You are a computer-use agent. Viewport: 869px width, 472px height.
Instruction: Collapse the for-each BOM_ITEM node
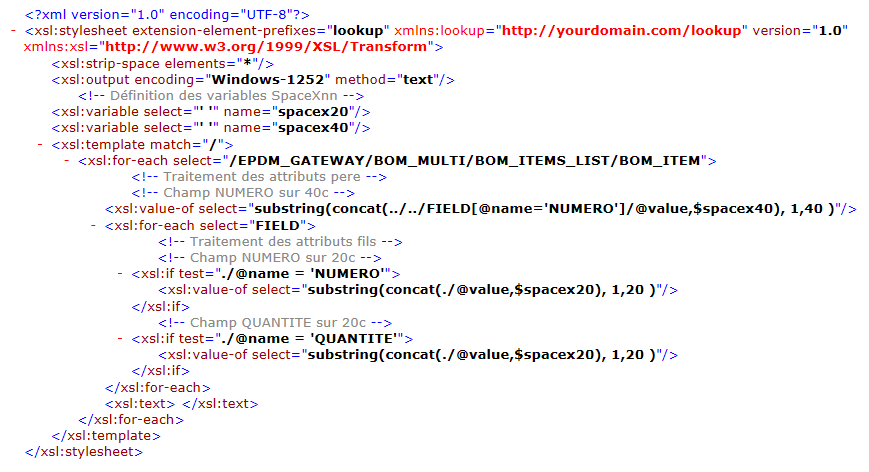[x=66, y=161]
